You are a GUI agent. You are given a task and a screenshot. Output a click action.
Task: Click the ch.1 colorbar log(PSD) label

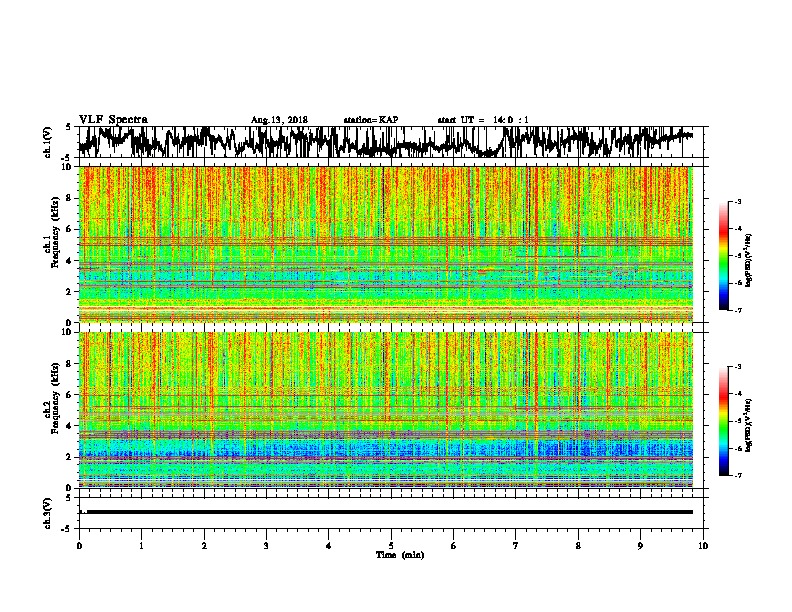748,261
